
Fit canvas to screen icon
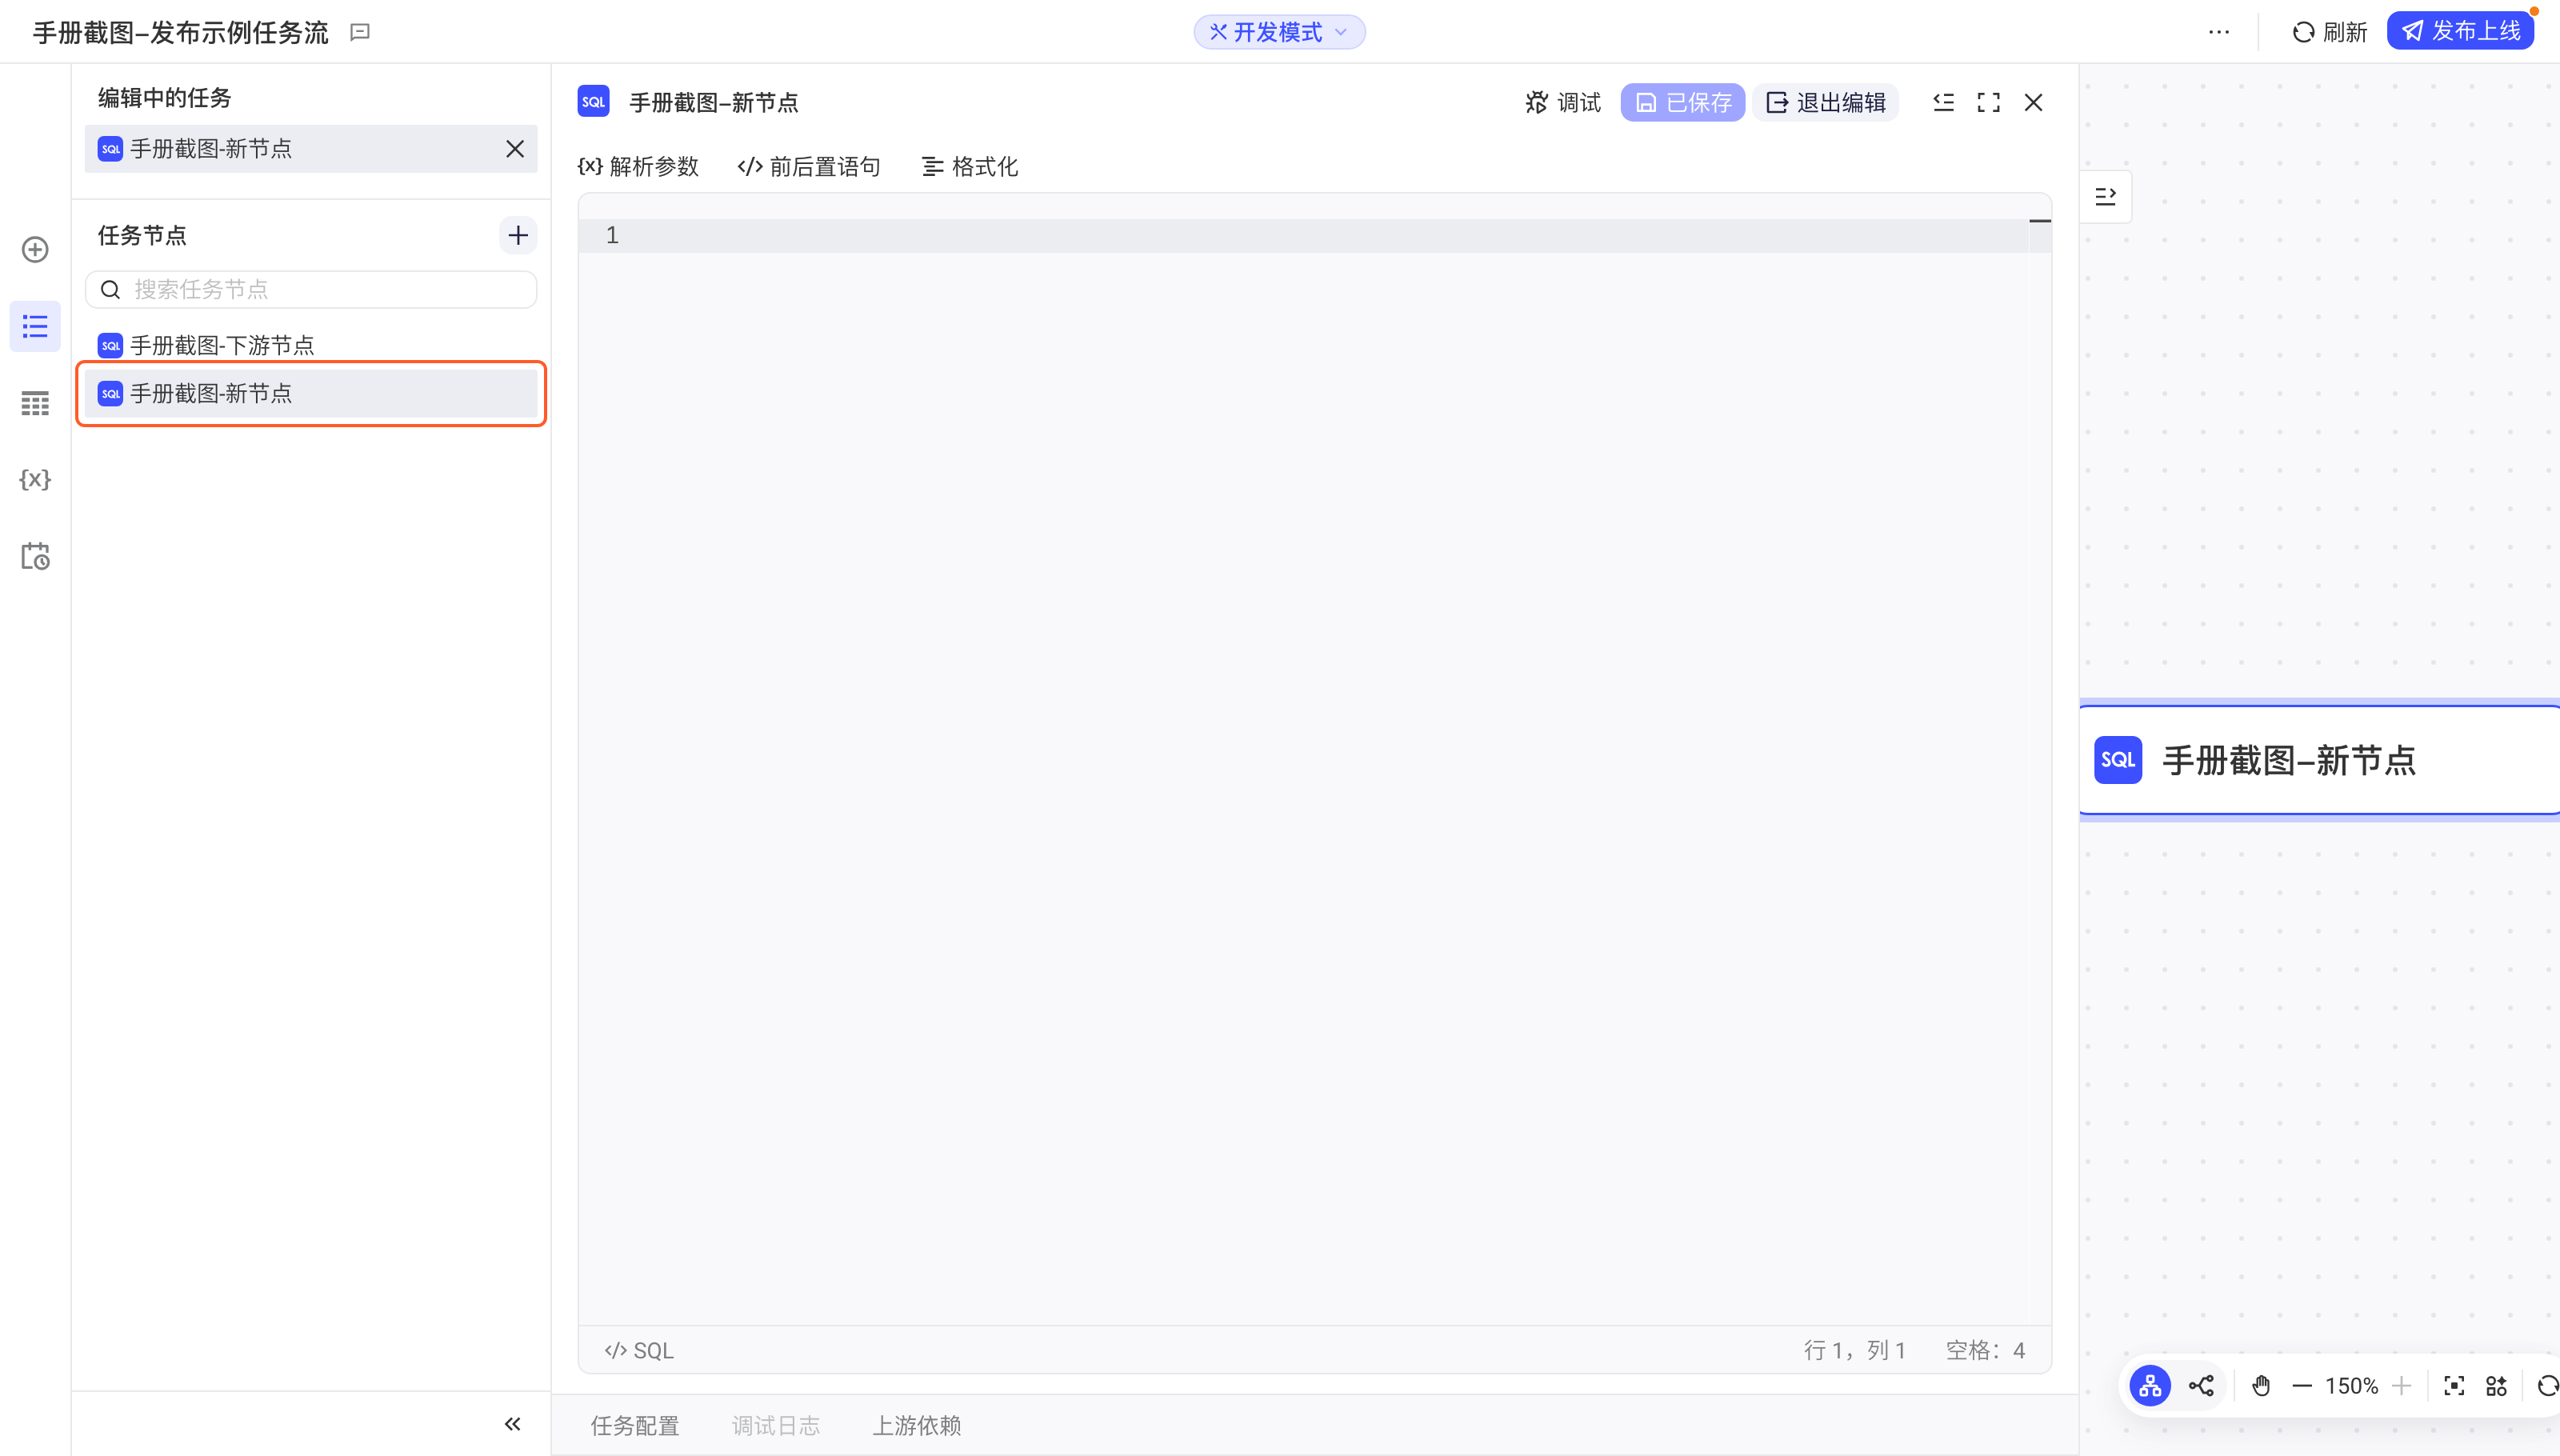(x=2454, y=1386)
